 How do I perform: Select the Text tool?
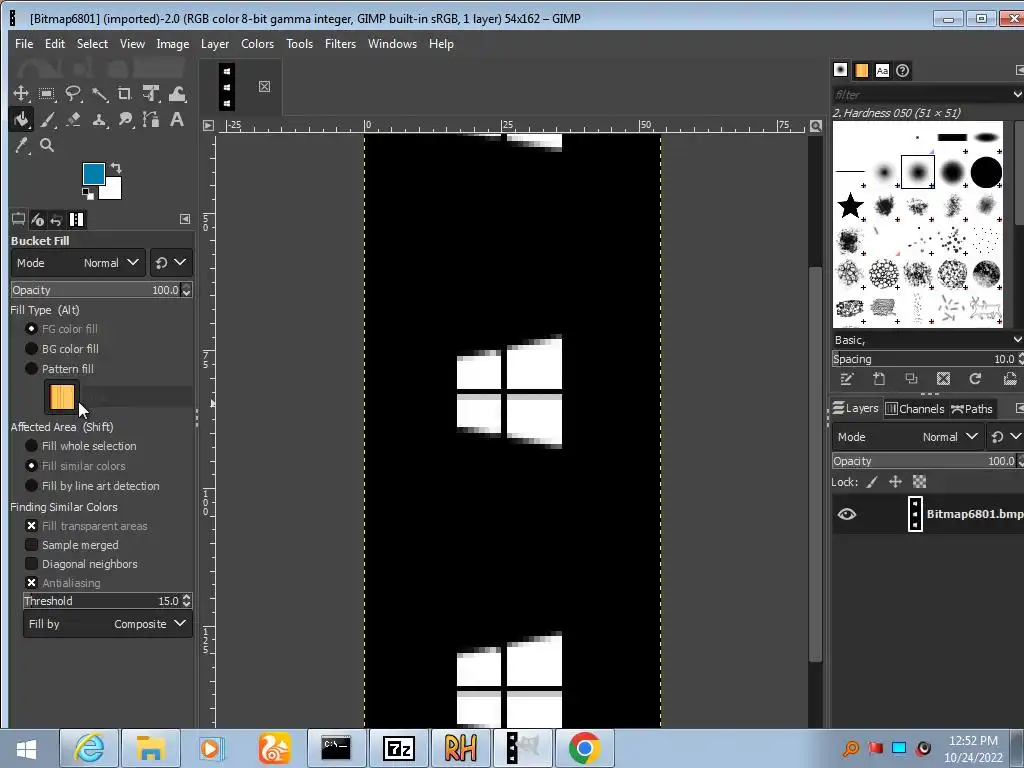tap(177, 120)
